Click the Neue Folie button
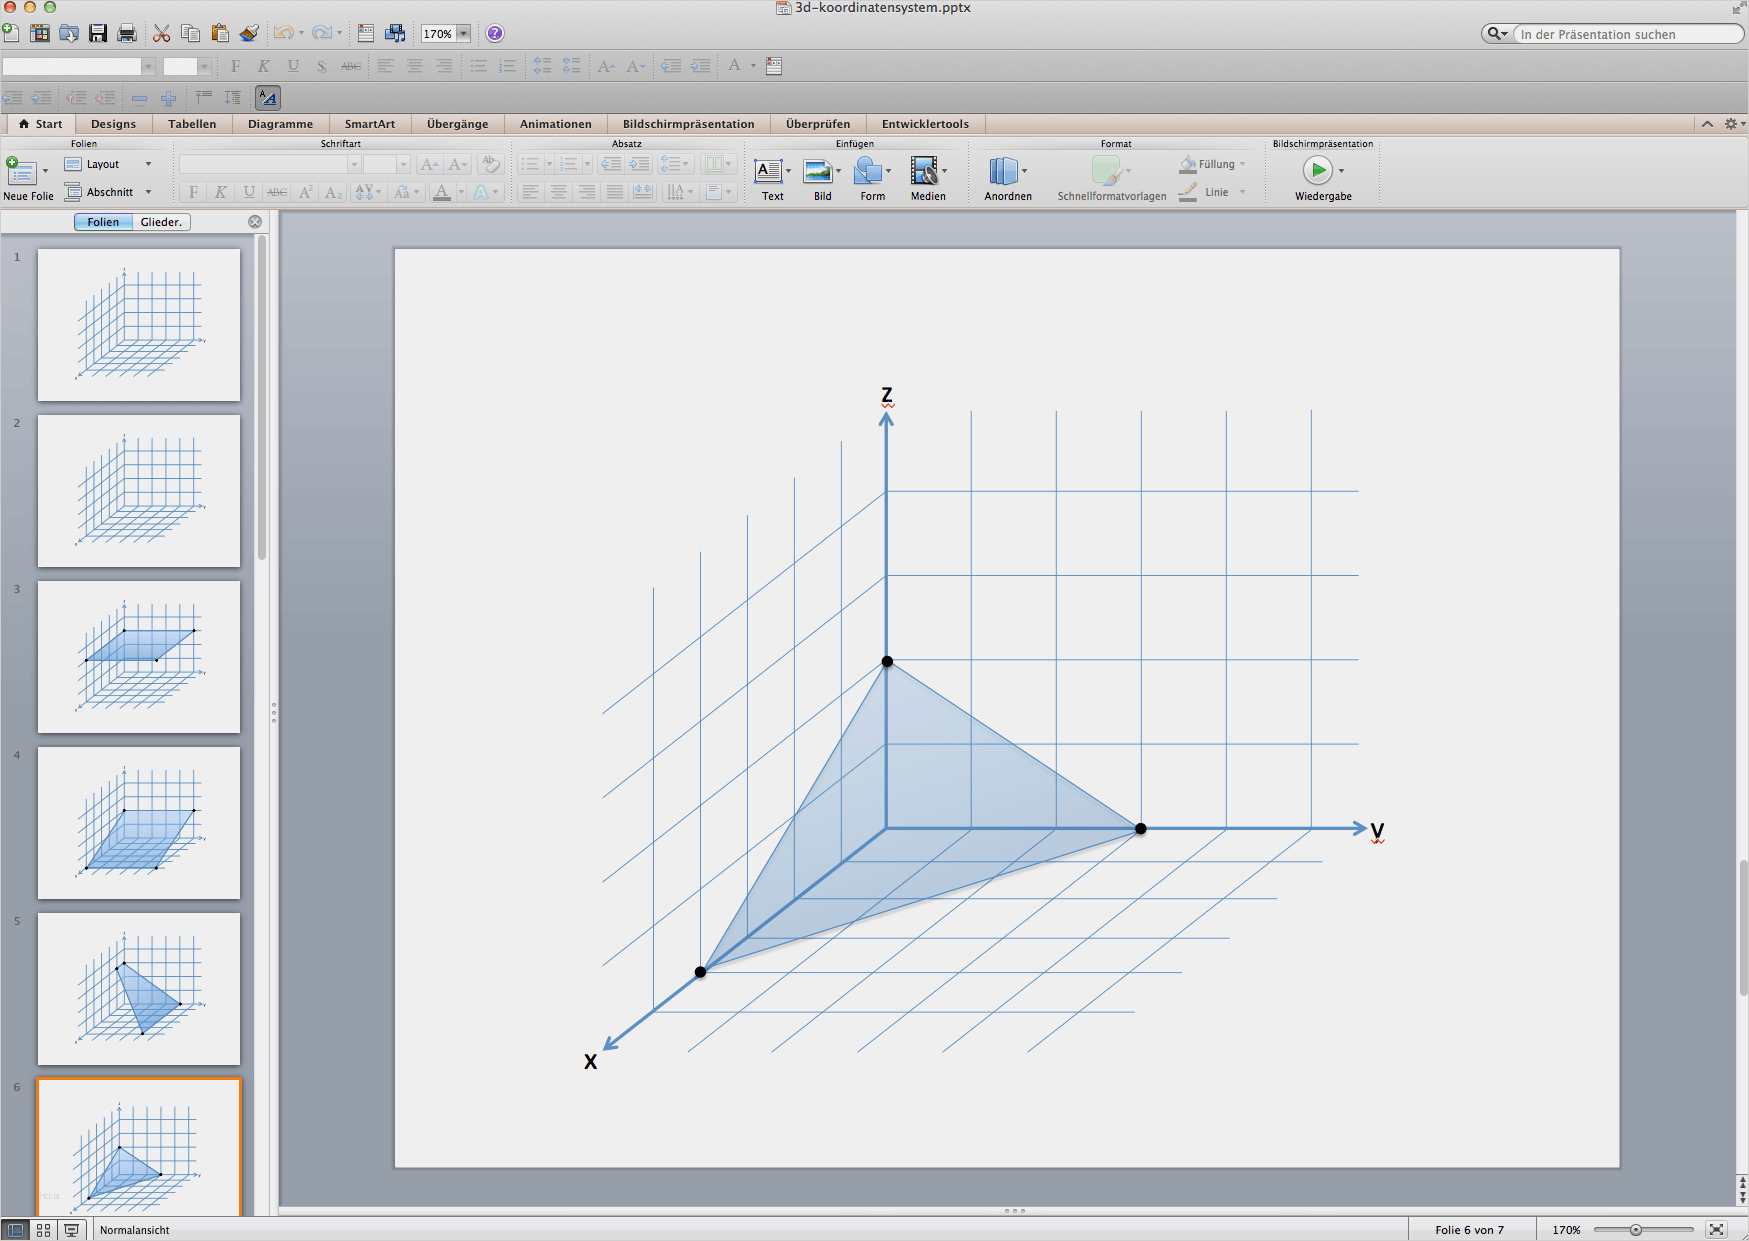 point(21,172)
